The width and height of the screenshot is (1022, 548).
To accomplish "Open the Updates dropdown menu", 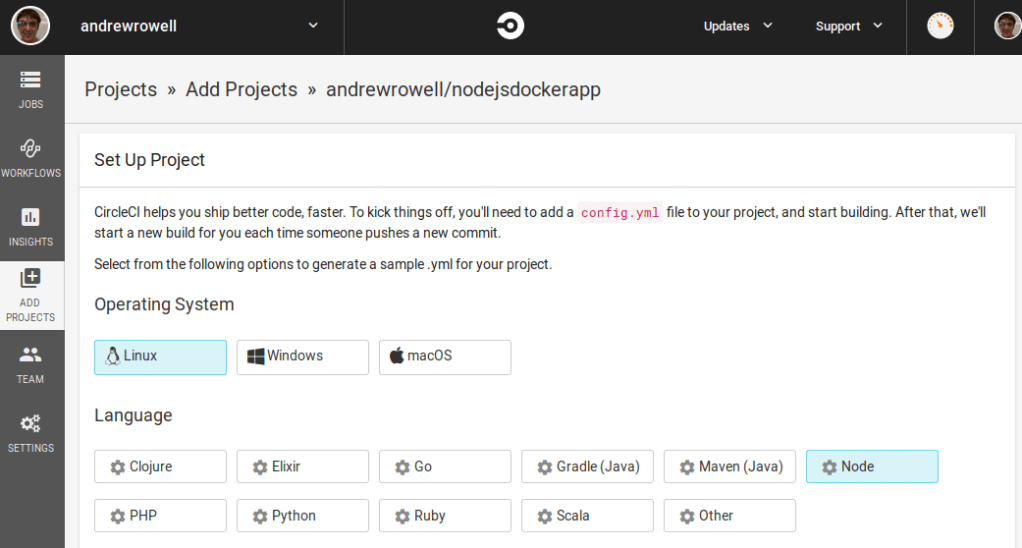I will tap(738, 26).
